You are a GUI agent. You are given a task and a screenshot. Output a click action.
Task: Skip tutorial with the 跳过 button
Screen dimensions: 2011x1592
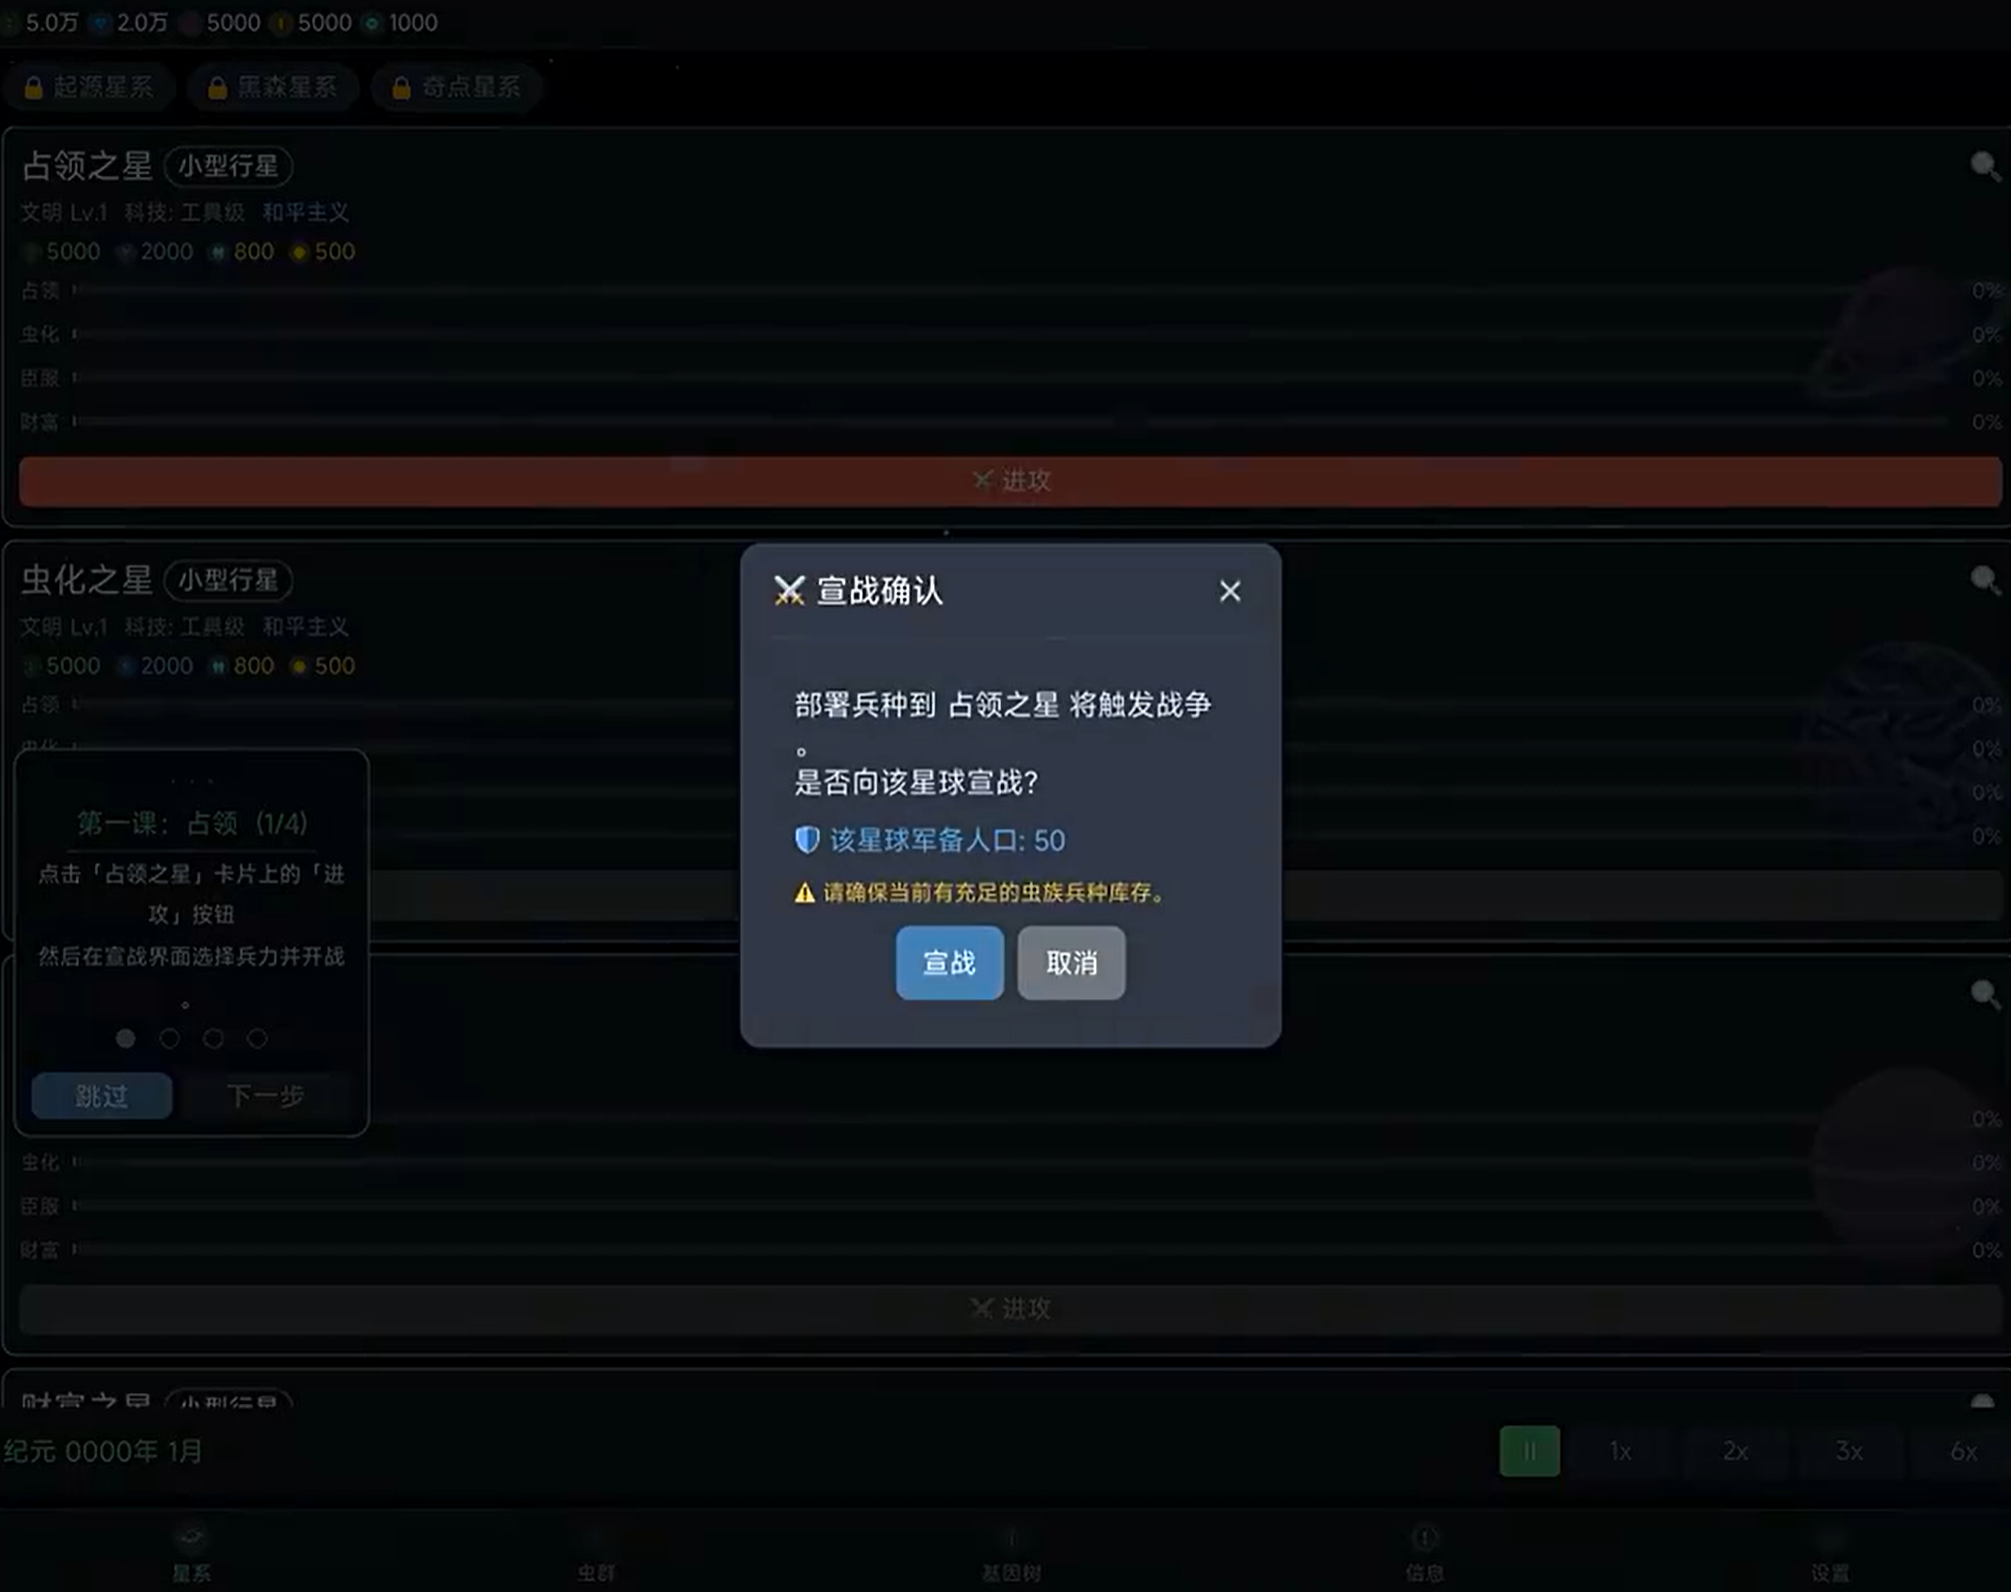101,1096
